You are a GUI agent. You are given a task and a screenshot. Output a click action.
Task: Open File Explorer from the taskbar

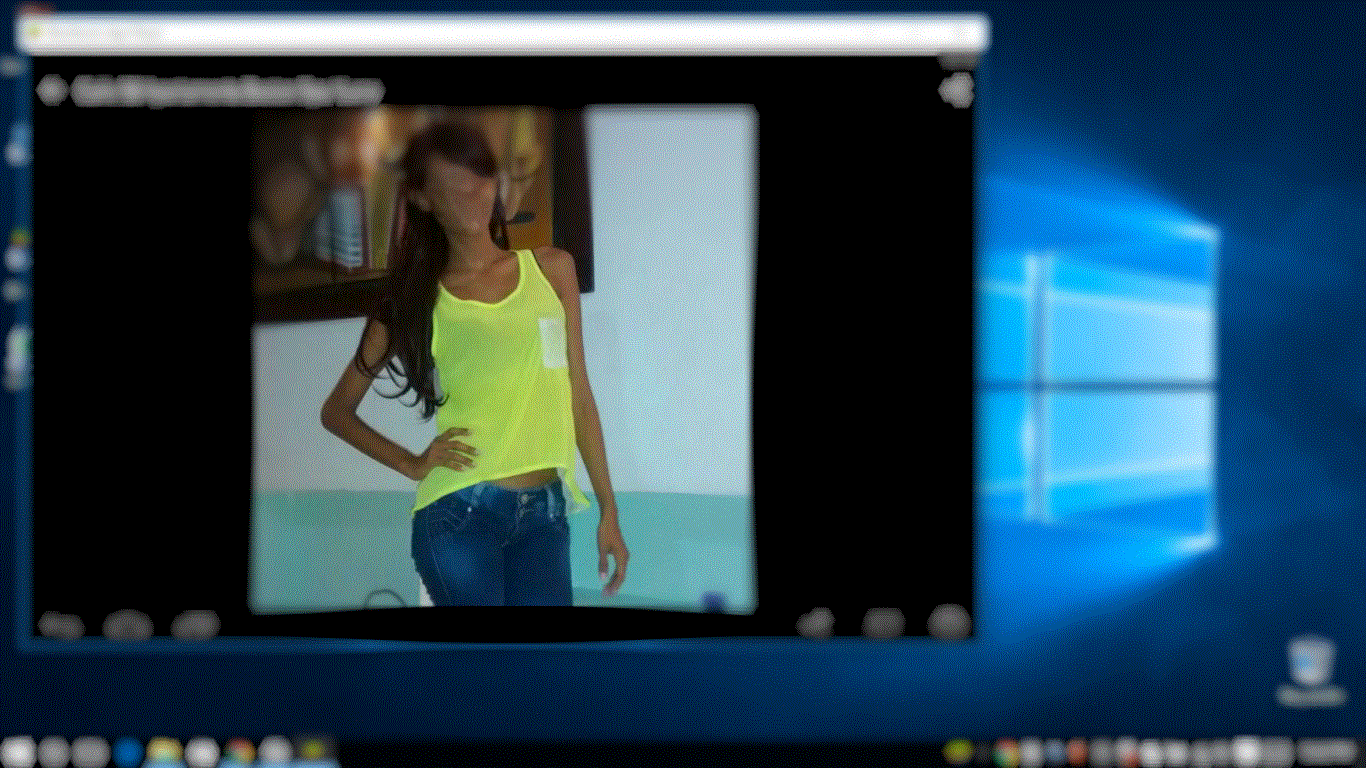(164, 750)
